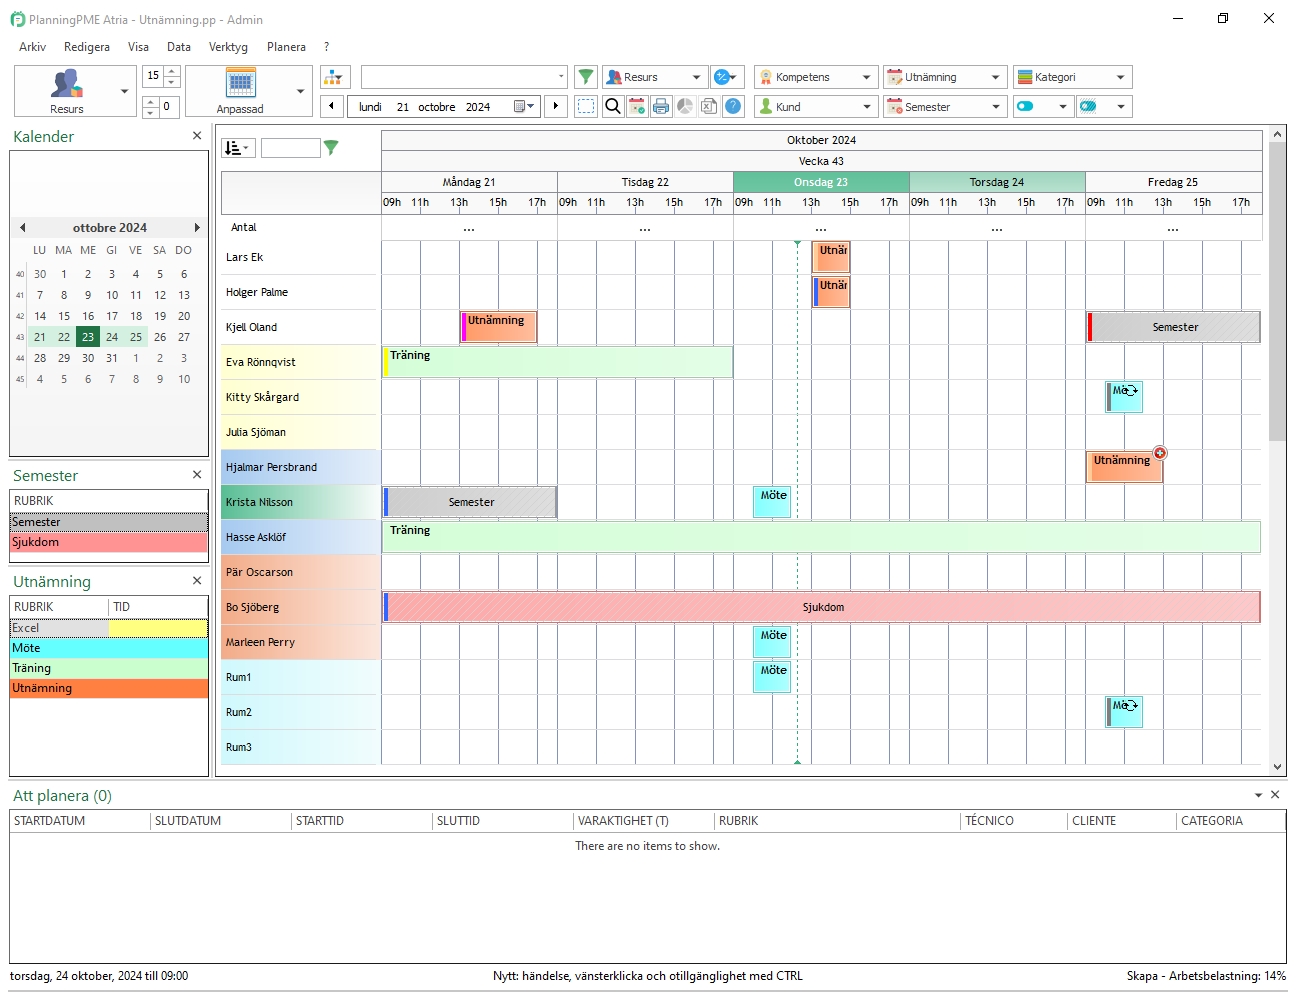Image resolution: width=1296 pixels, height=992 pixels.
Task: Click the pie chart statistics icon
Action: [685, 106]
